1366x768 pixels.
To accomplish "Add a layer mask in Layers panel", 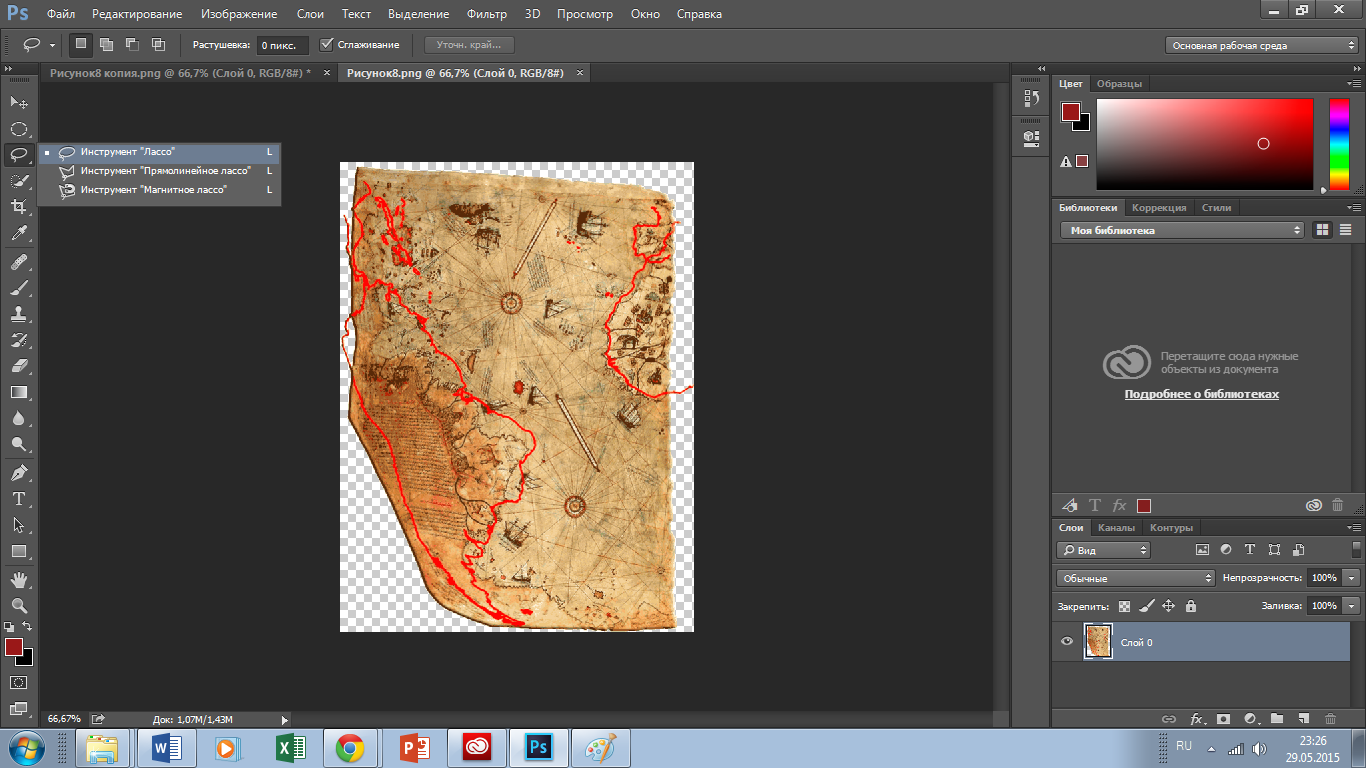I will [x=1222, y=719].
